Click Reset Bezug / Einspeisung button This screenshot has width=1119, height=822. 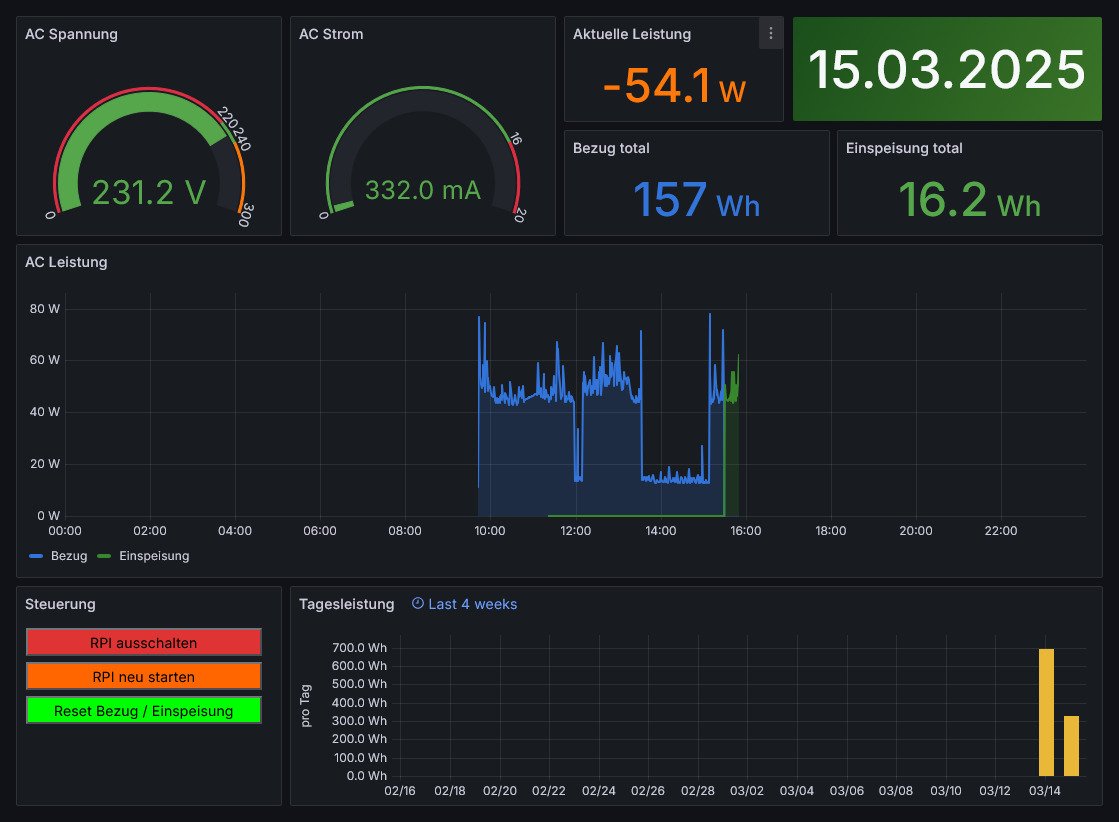coord(143,711)
